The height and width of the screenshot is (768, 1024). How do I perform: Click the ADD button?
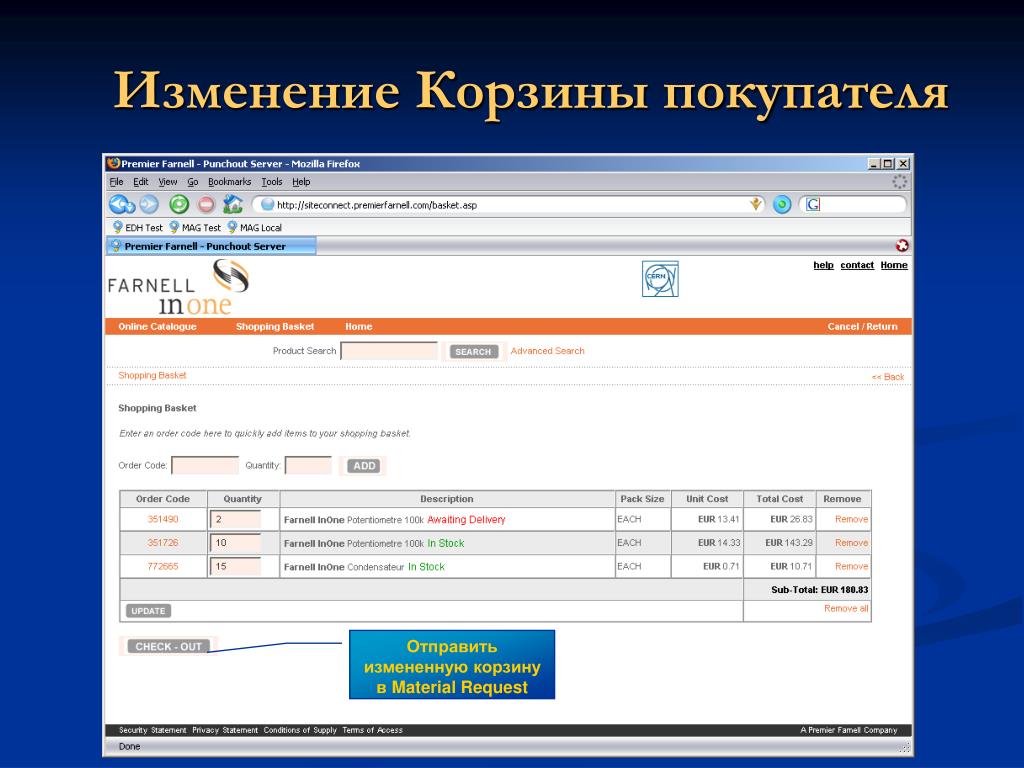pyautogui.click(x=364, y=466)
